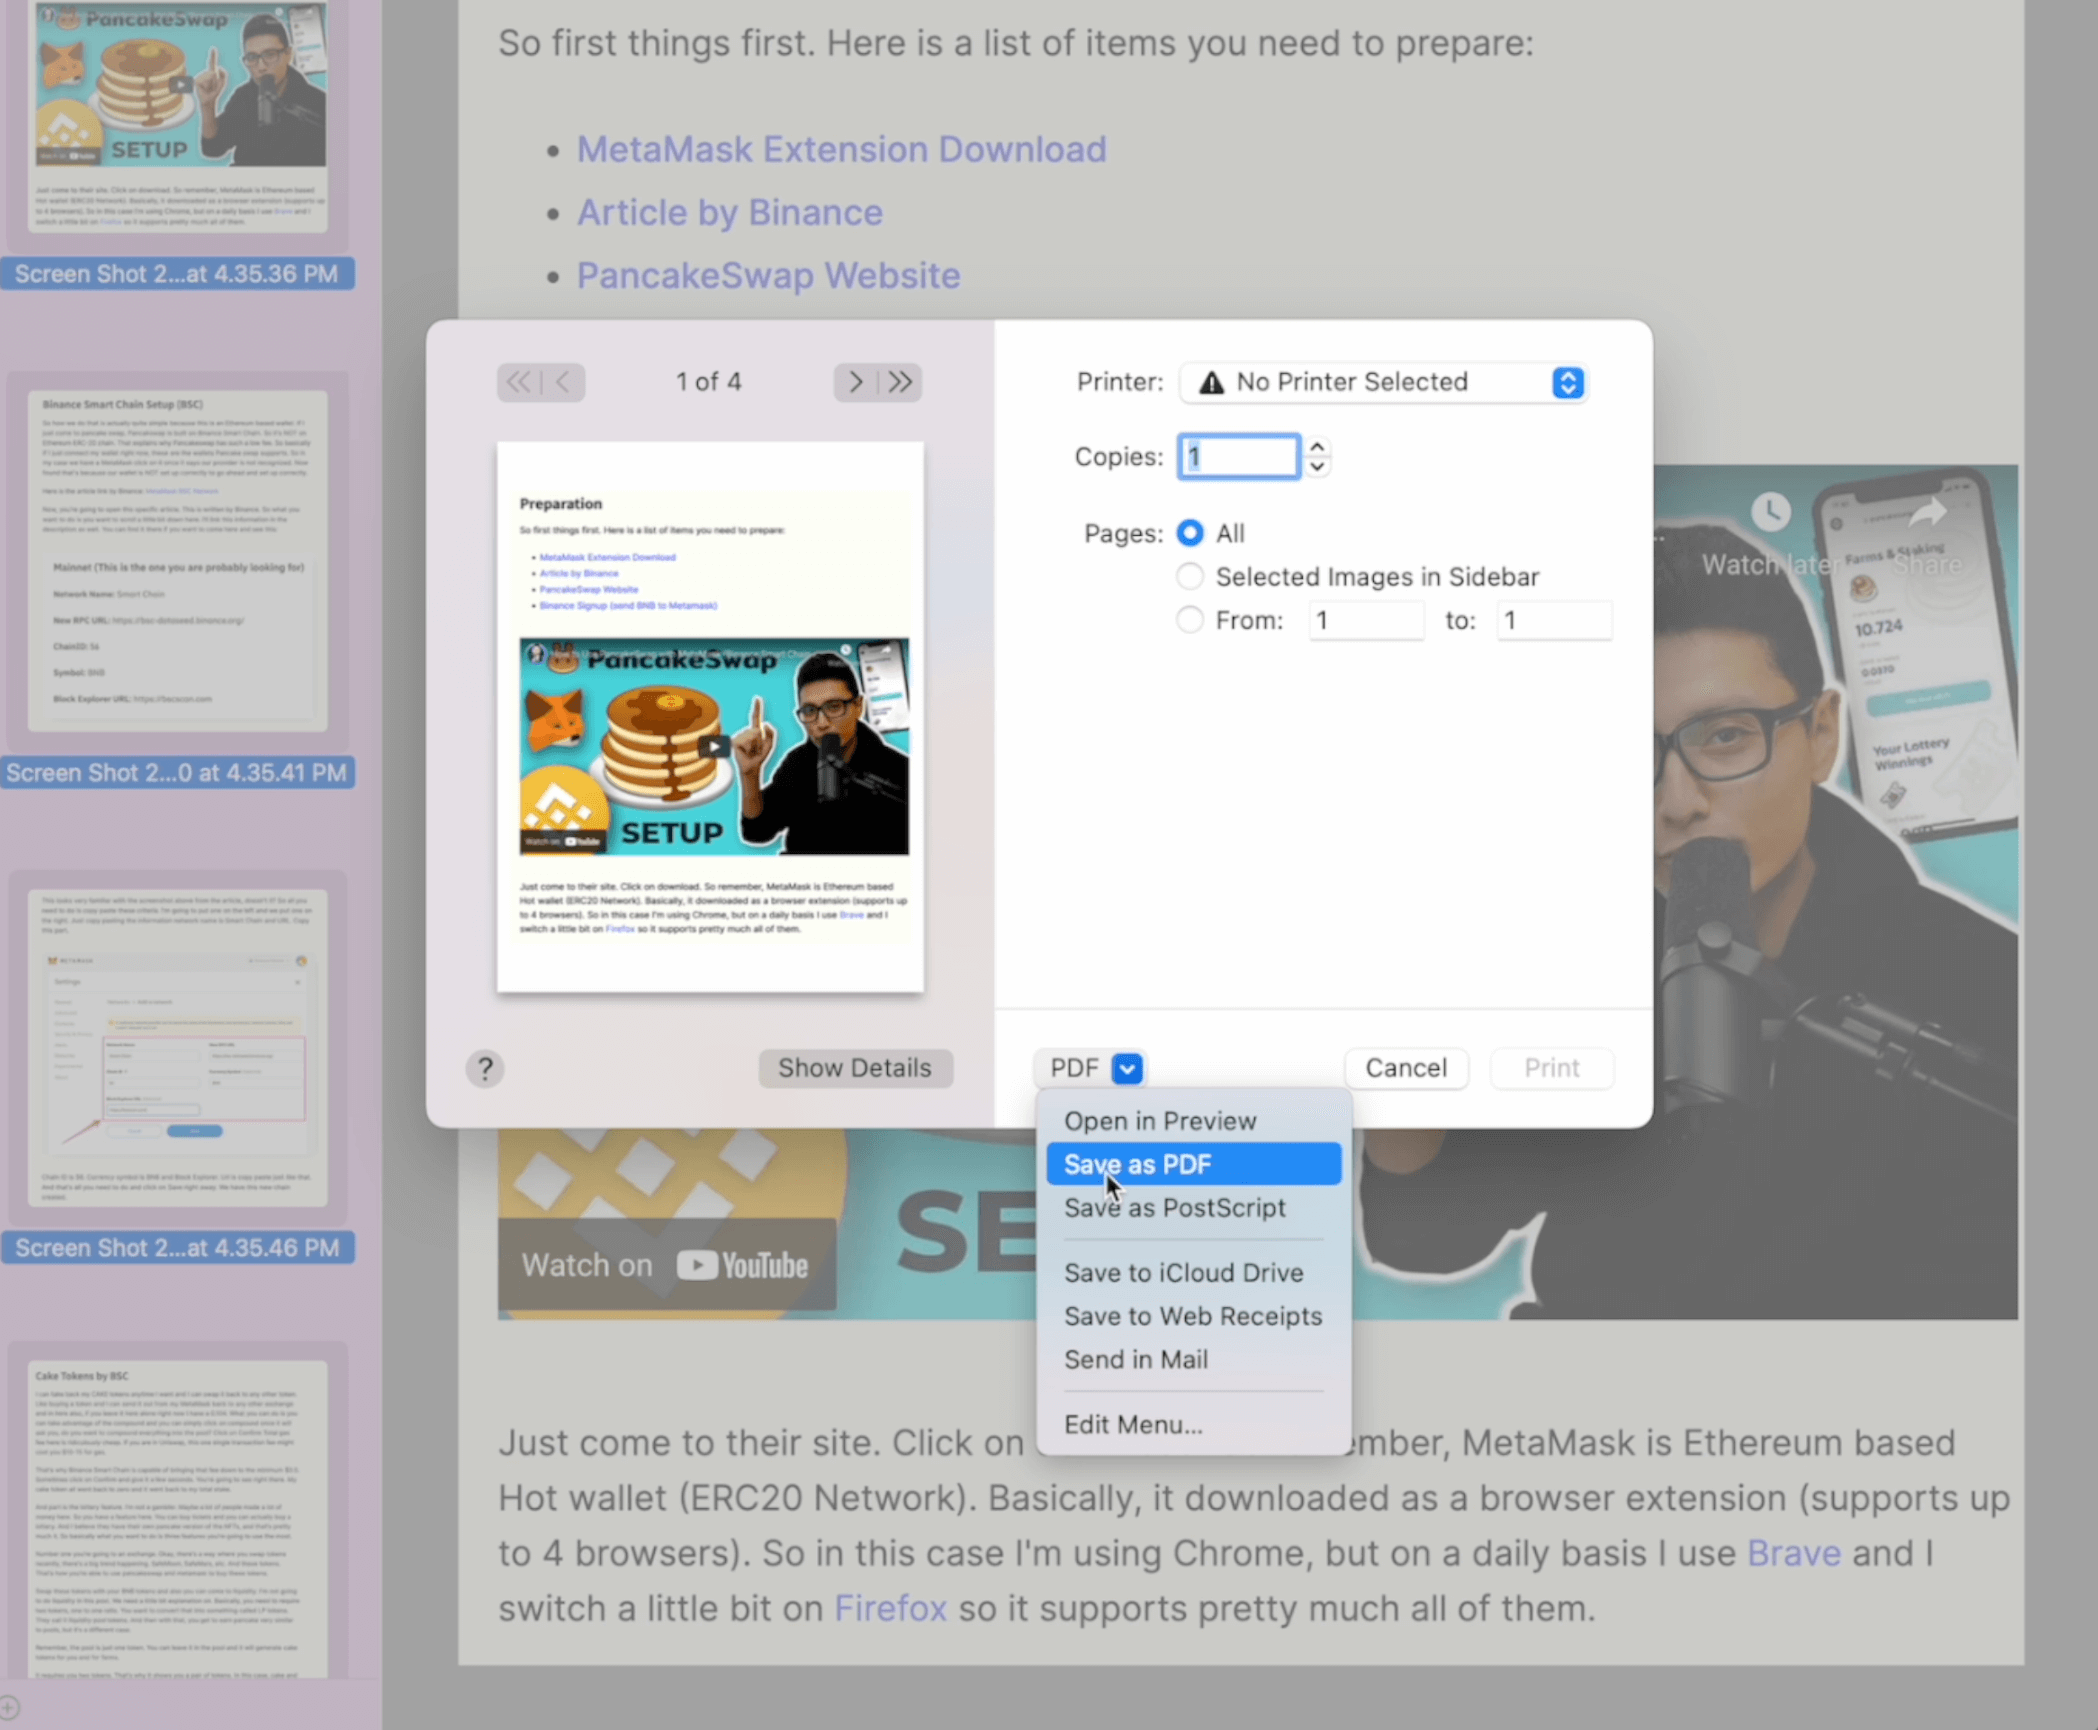
Task: Click the YouTube logo on video
Action: [x=742, y=1266]
